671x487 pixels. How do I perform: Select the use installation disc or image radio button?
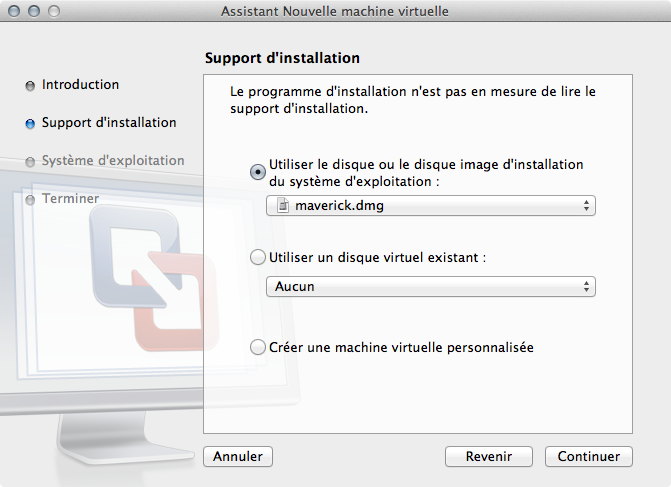[x=258, y=172]
